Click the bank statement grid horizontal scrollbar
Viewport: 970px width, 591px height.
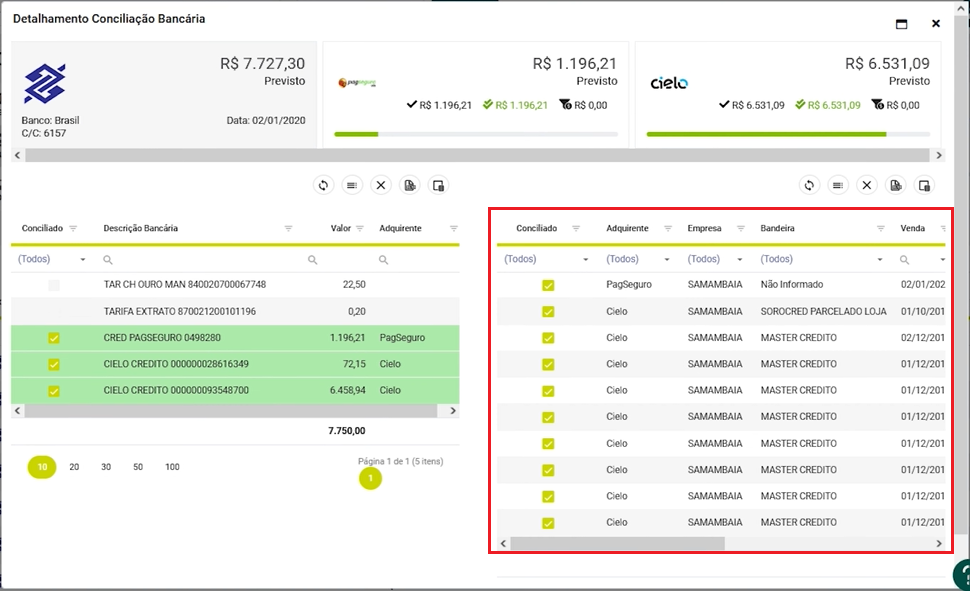point(230,411)
